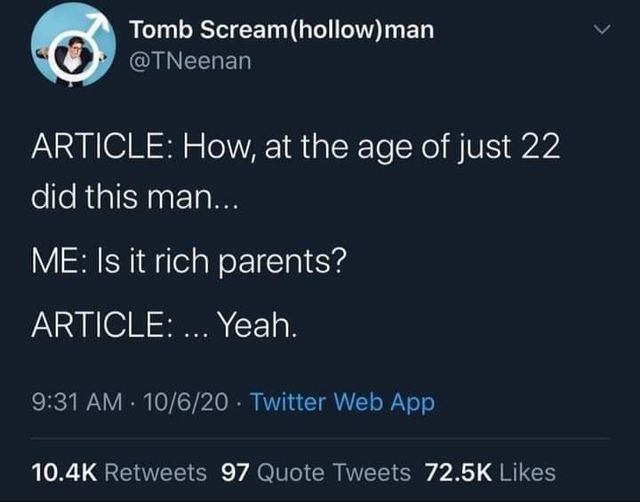
Task: Go to the @TNeenan handle
Action: (x=191, y=62)
